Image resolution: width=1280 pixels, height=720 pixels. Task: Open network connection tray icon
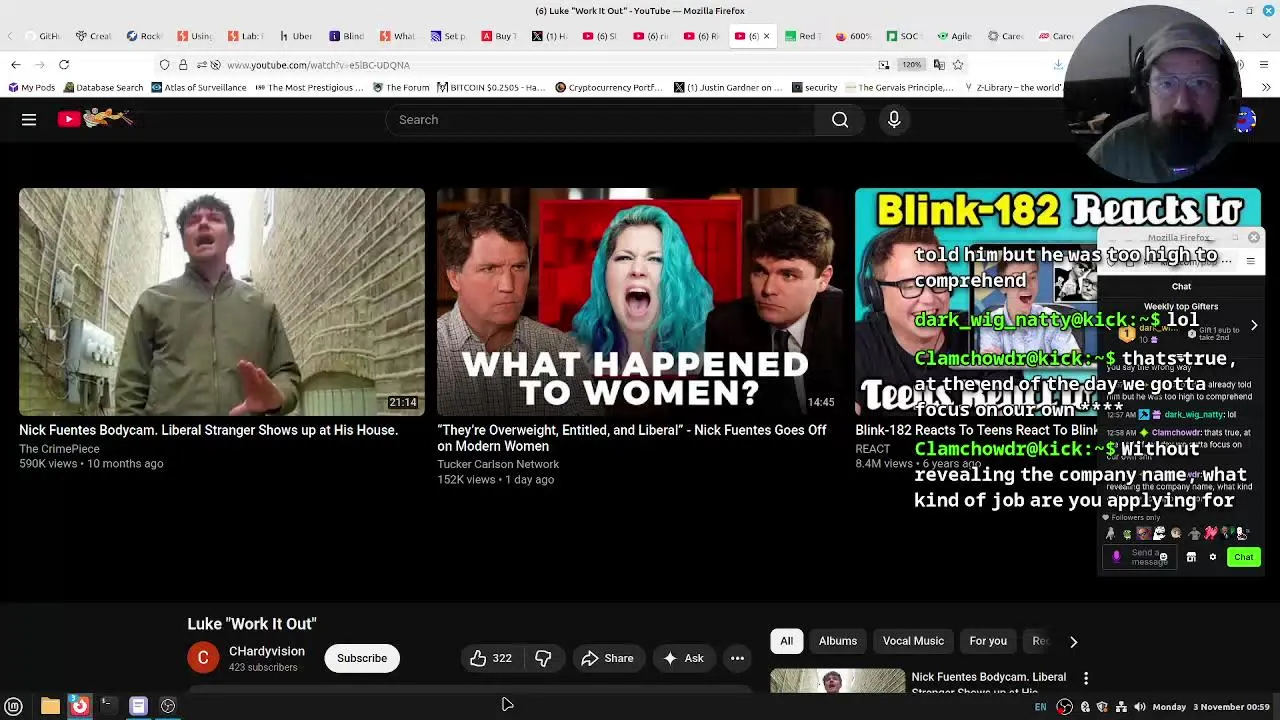[x=1121, y=707]
